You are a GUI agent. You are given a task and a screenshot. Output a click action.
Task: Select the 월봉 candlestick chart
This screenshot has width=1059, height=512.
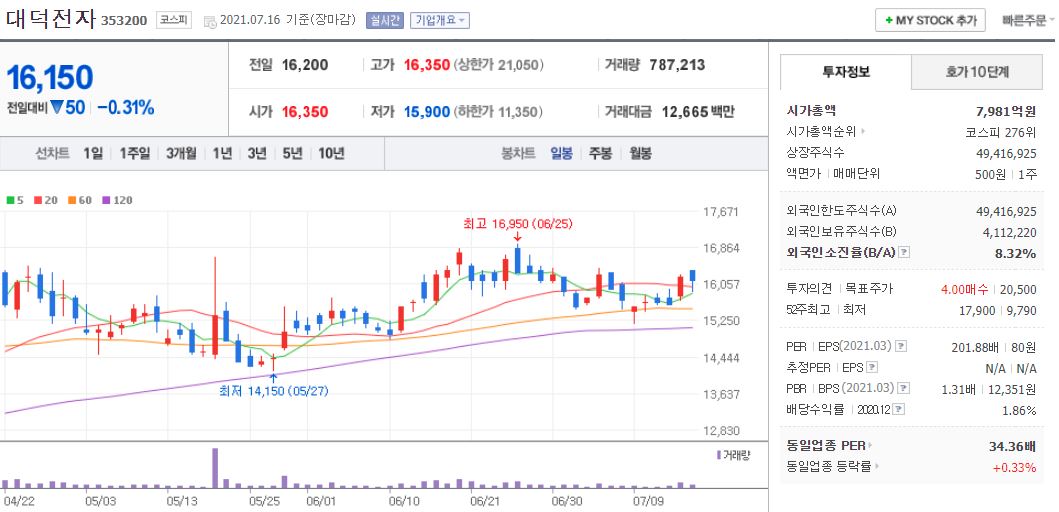coord(640,153)
